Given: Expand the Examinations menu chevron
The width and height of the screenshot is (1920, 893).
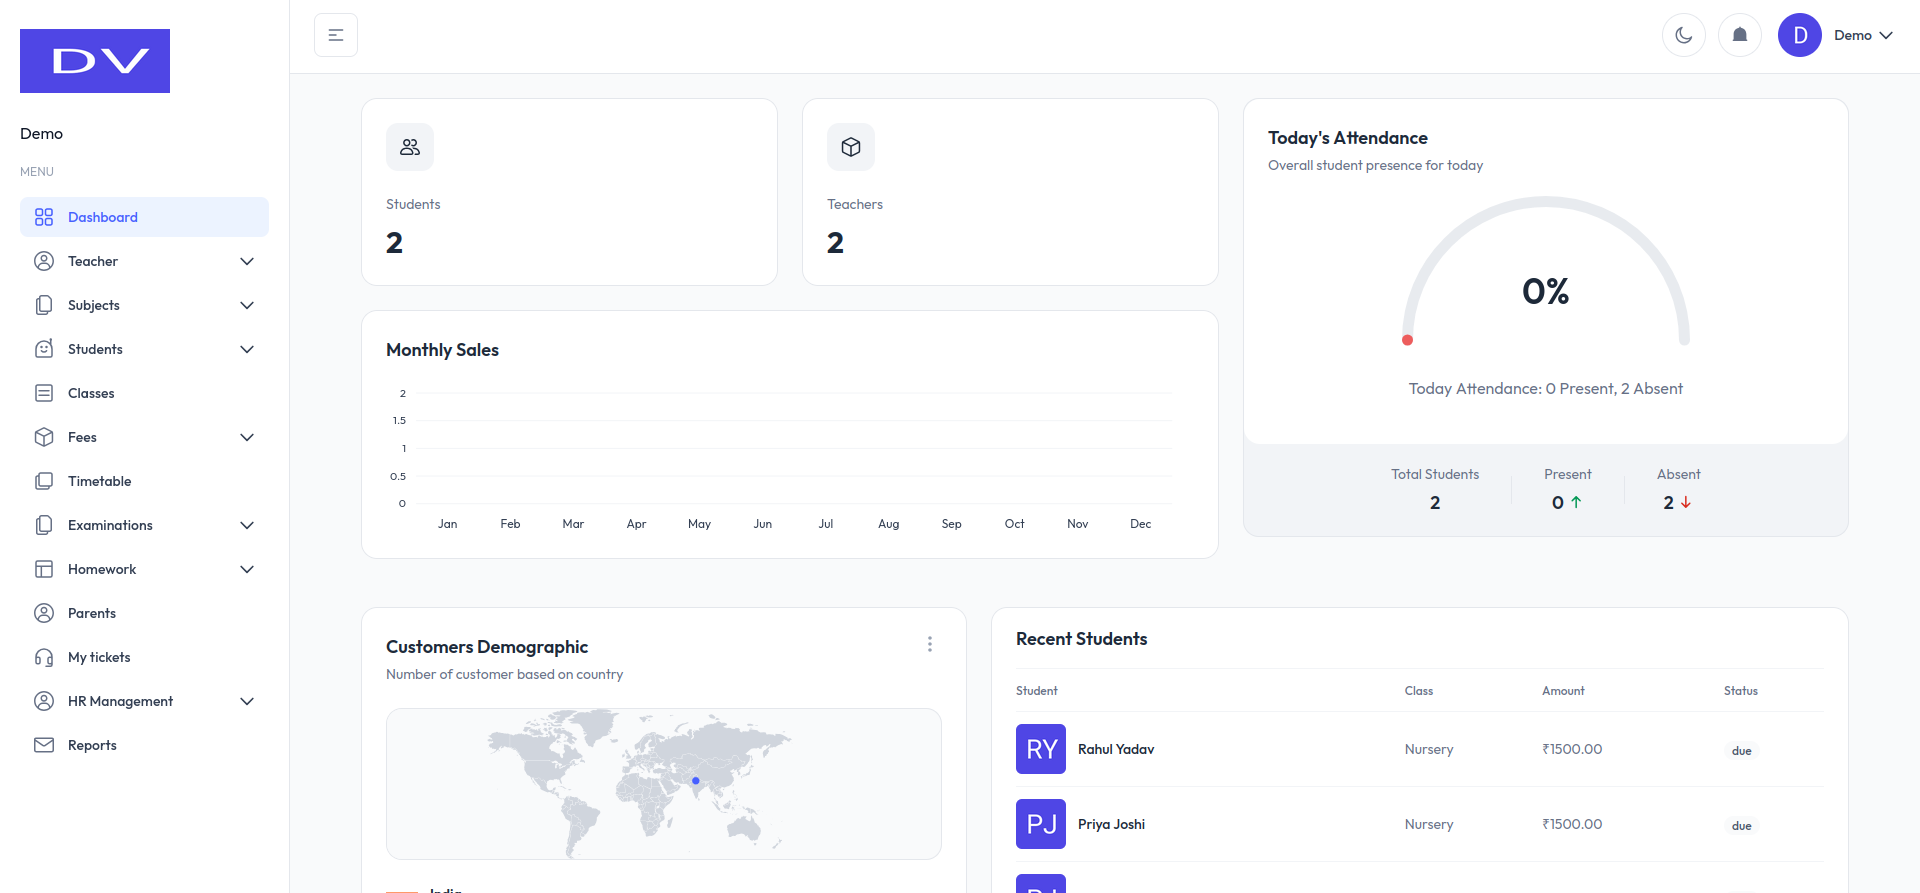Looking at the screenshot, I should 247,525.
